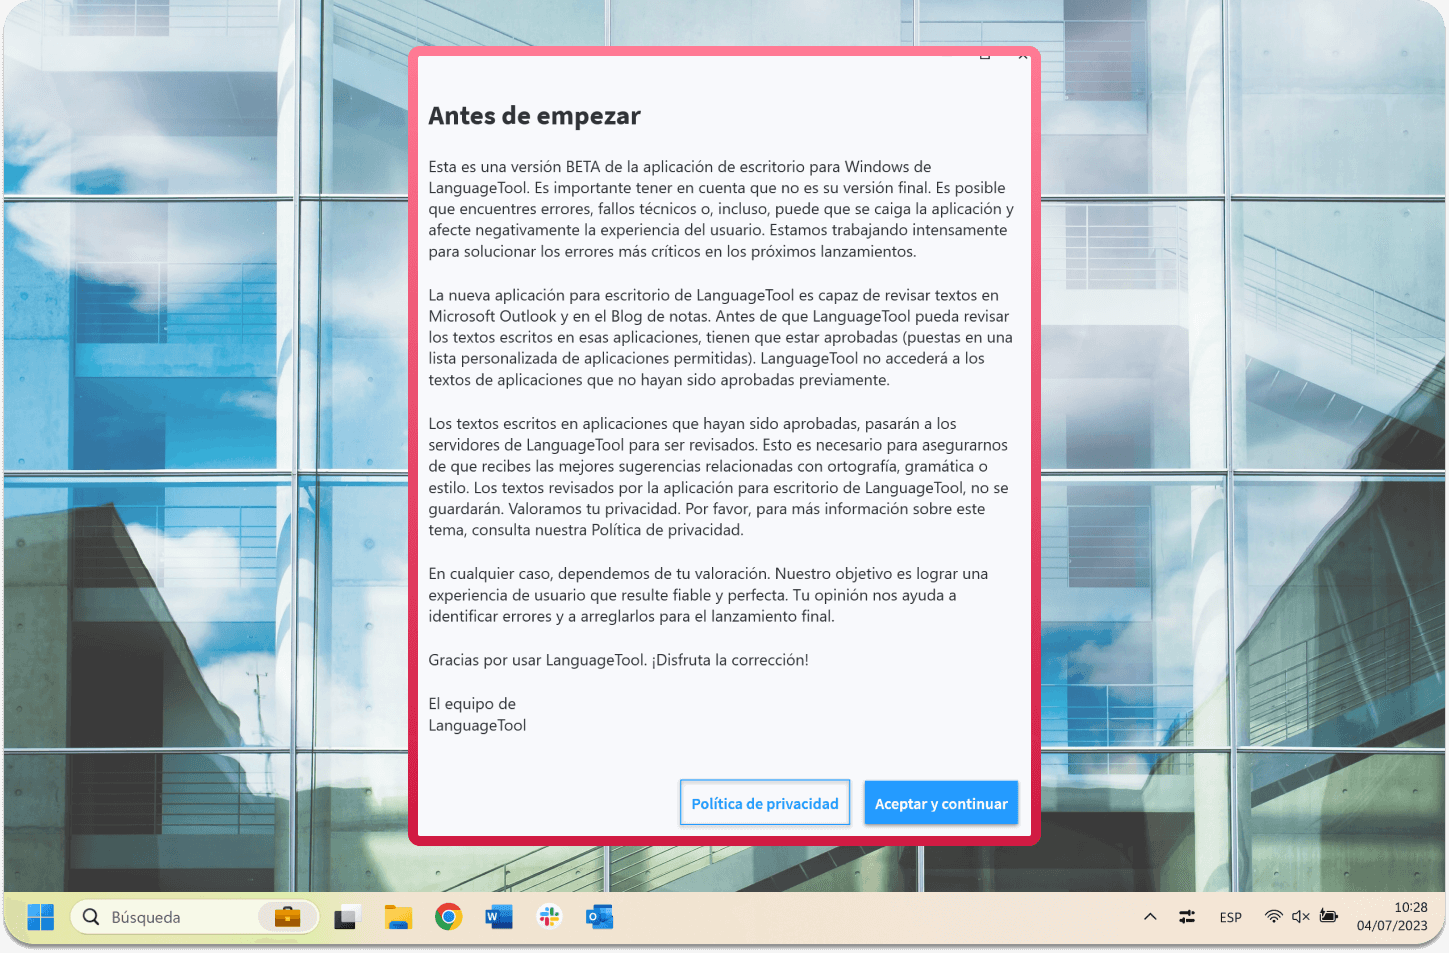
Task: Click the sliders tray icon beside ESP
Action: click(x=1187, y=917)
